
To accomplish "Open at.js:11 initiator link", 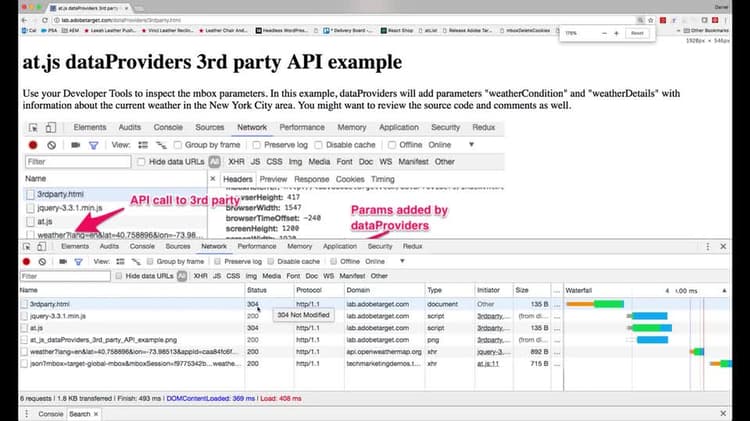I will tap(488, 364).
